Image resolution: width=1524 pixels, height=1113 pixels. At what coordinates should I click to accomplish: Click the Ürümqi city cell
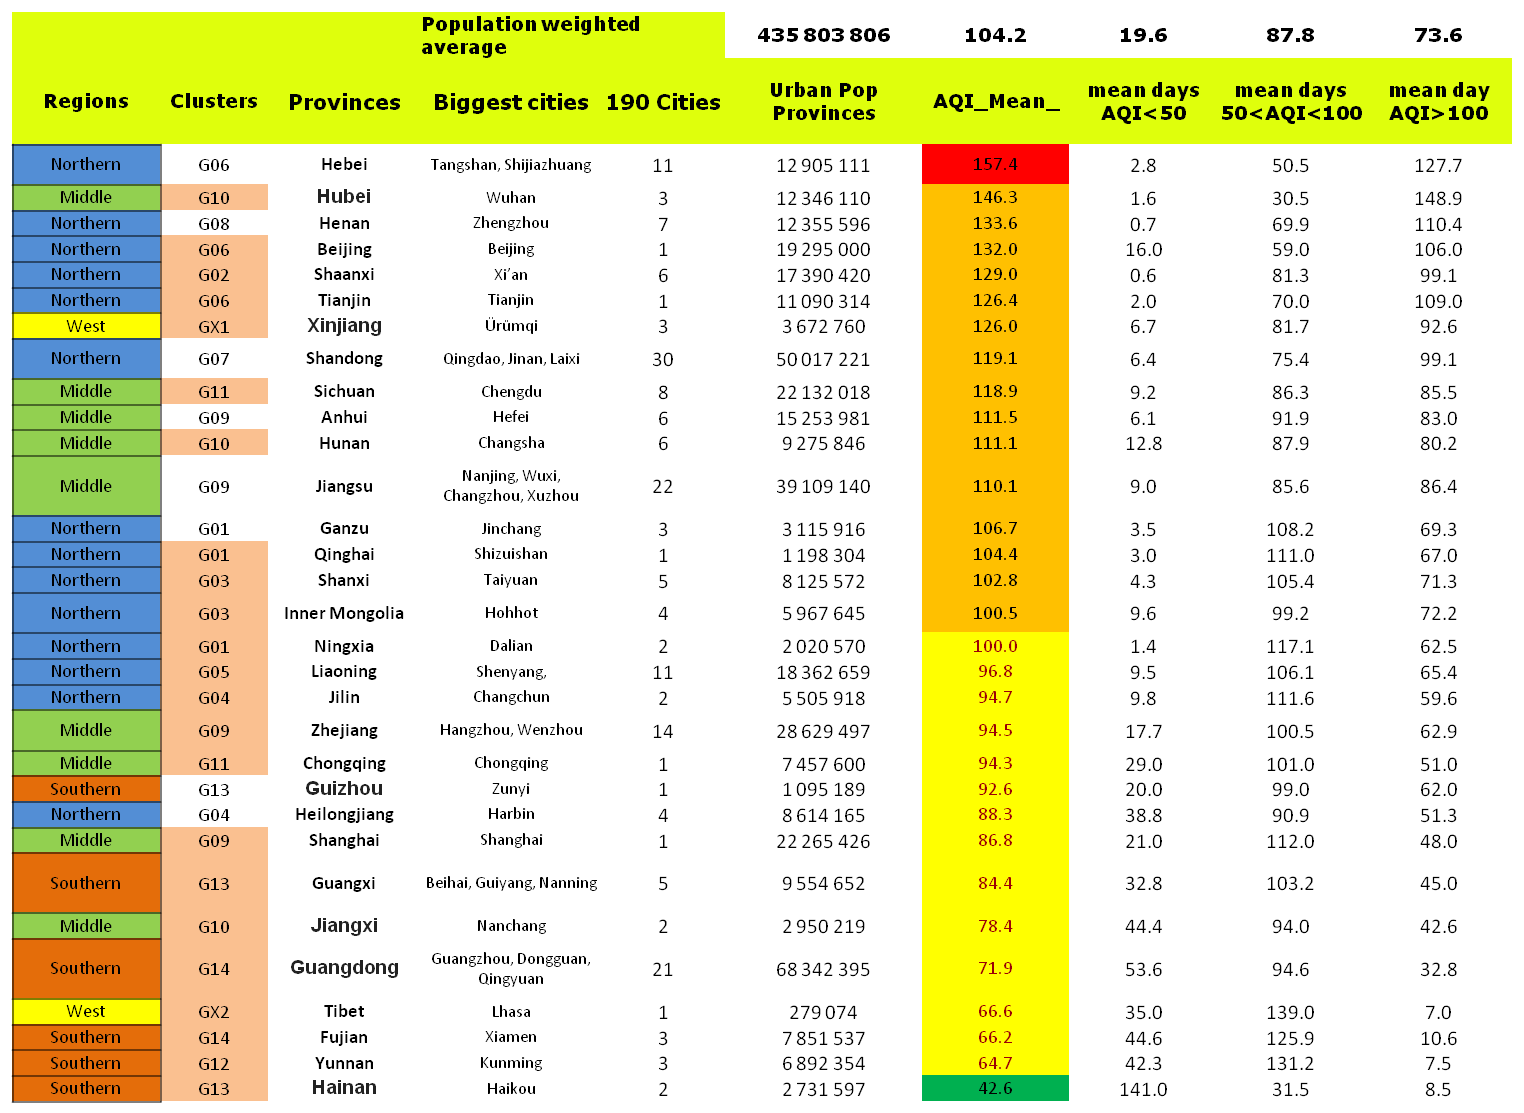[x=511, y=325]
